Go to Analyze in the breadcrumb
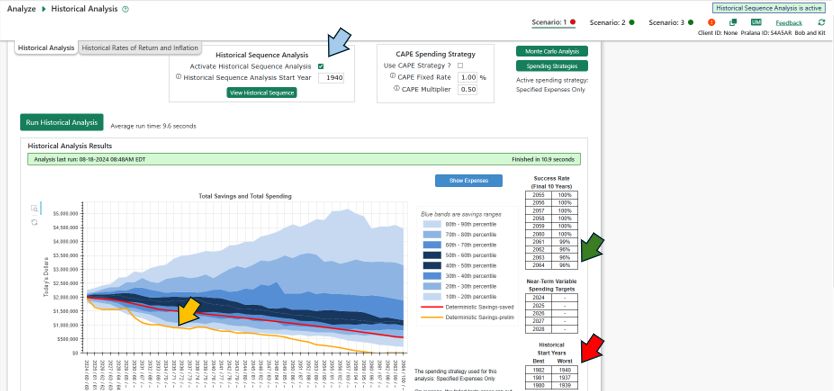834x391 pixels. pos(21,9)
